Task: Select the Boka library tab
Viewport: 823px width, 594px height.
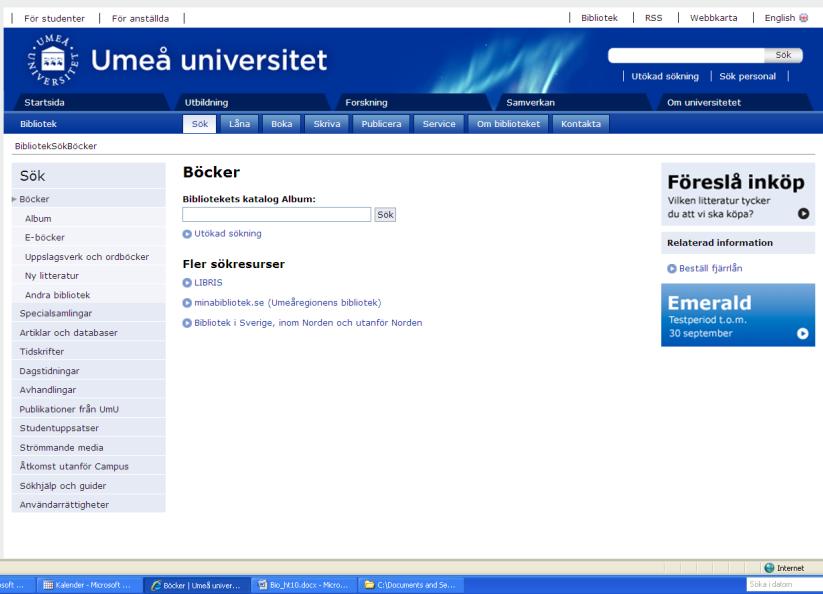Action: (x=281, y=124)
